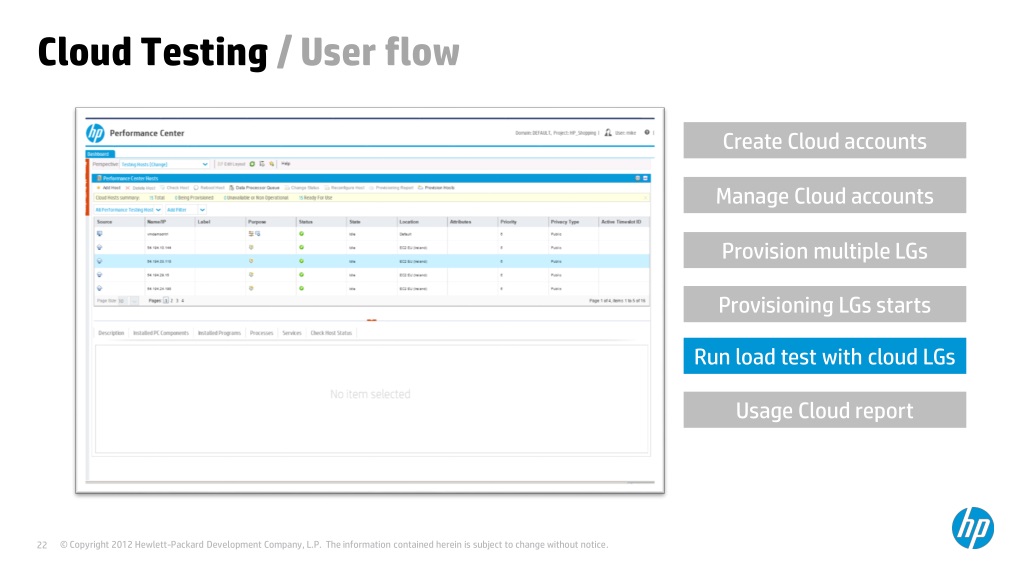Viewport: 1024px width, 576px height.
Task: Open the Check Host Status tab
Action: 331,333
